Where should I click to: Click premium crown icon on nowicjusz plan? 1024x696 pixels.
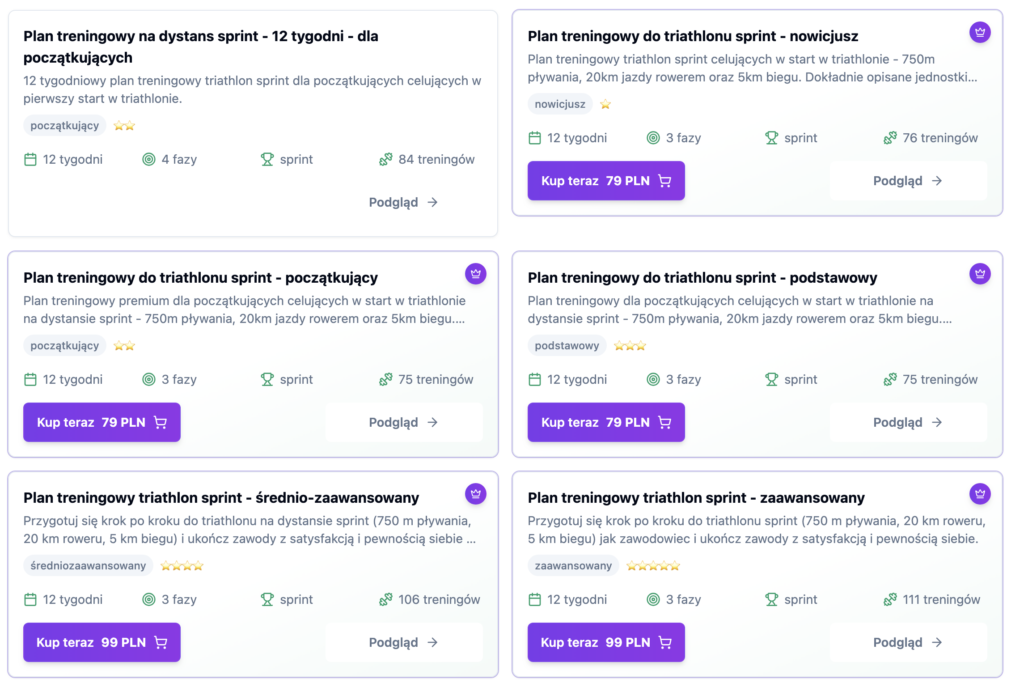[x=980, y=33]
